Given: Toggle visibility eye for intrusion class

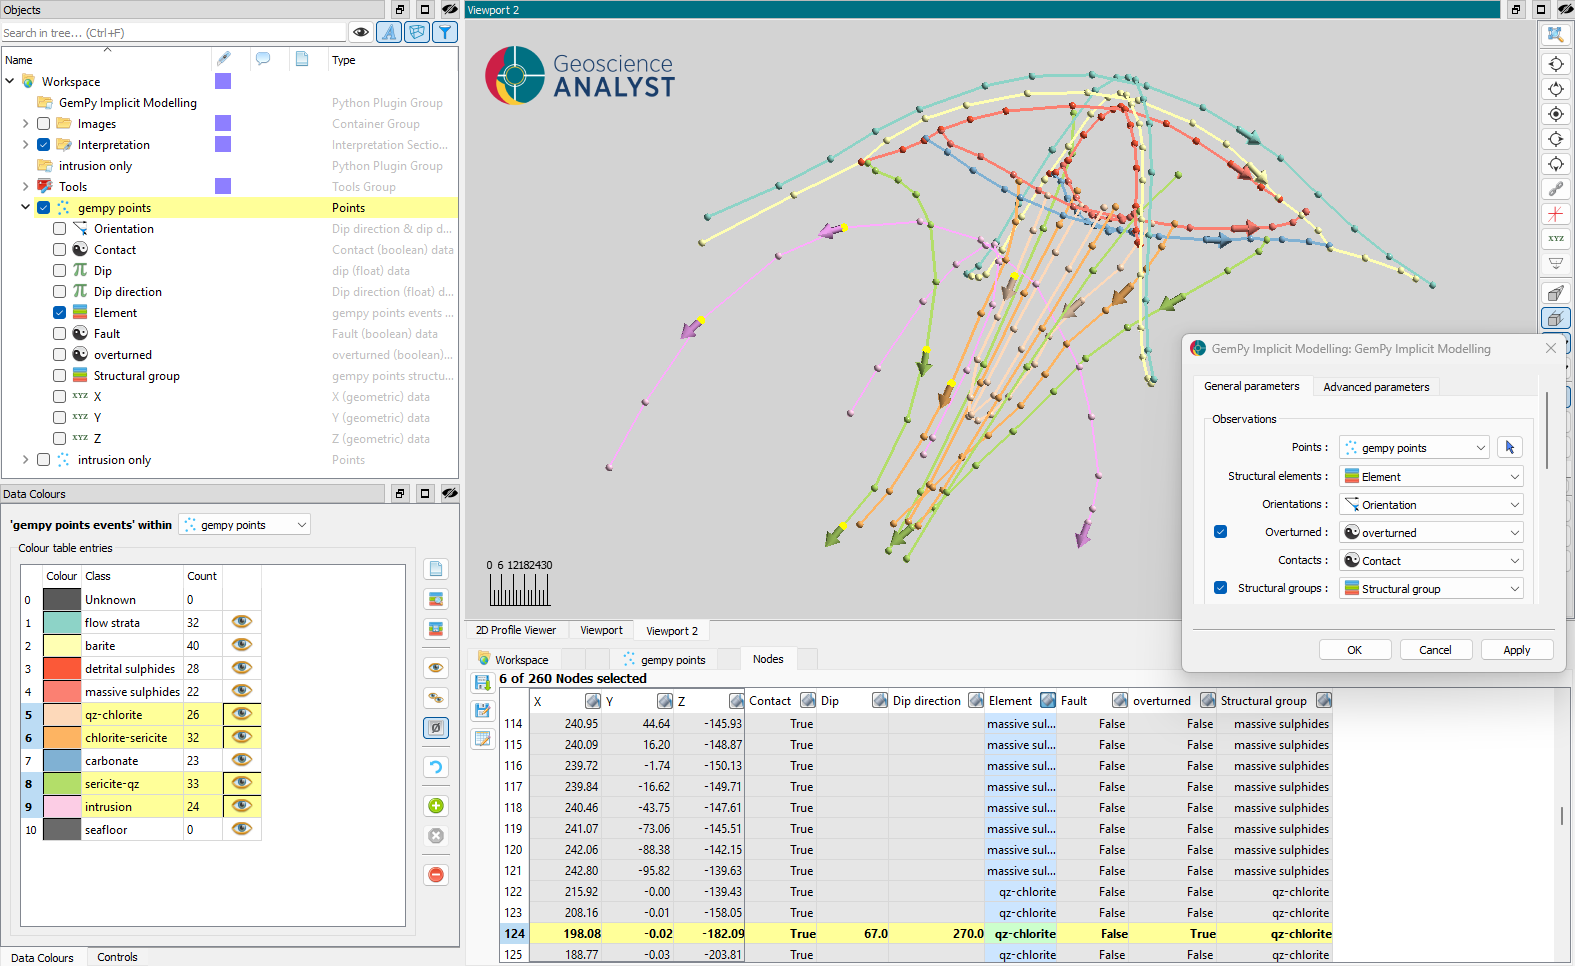Looking at the screenshot, I should tap(241, 806).
